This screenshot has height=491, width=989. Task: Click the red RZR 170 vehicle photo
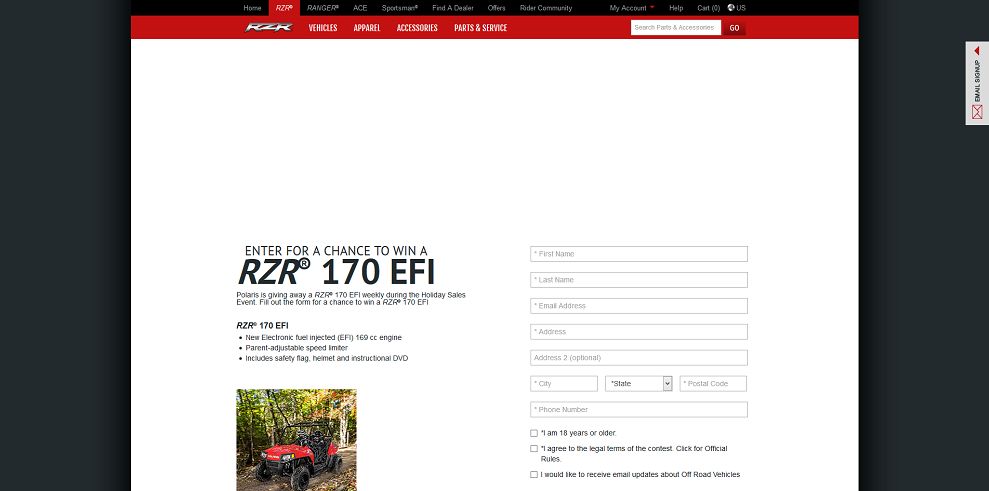coord(296,440)
